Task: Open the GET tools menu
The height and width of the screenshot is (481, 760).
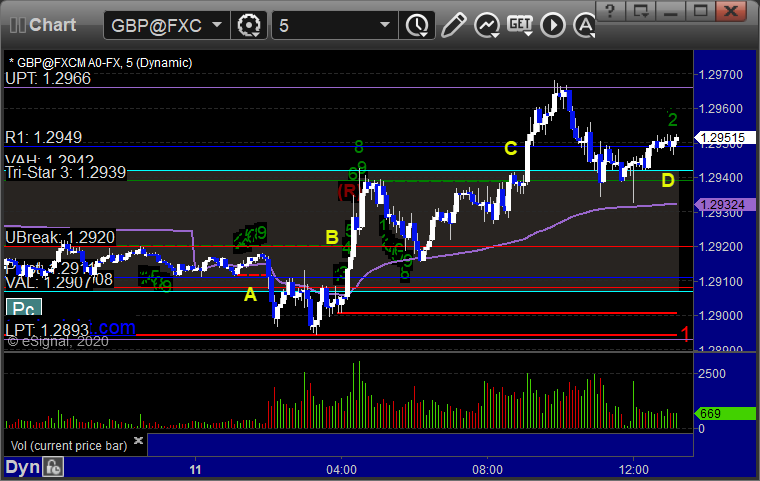Action: point(520,25)
